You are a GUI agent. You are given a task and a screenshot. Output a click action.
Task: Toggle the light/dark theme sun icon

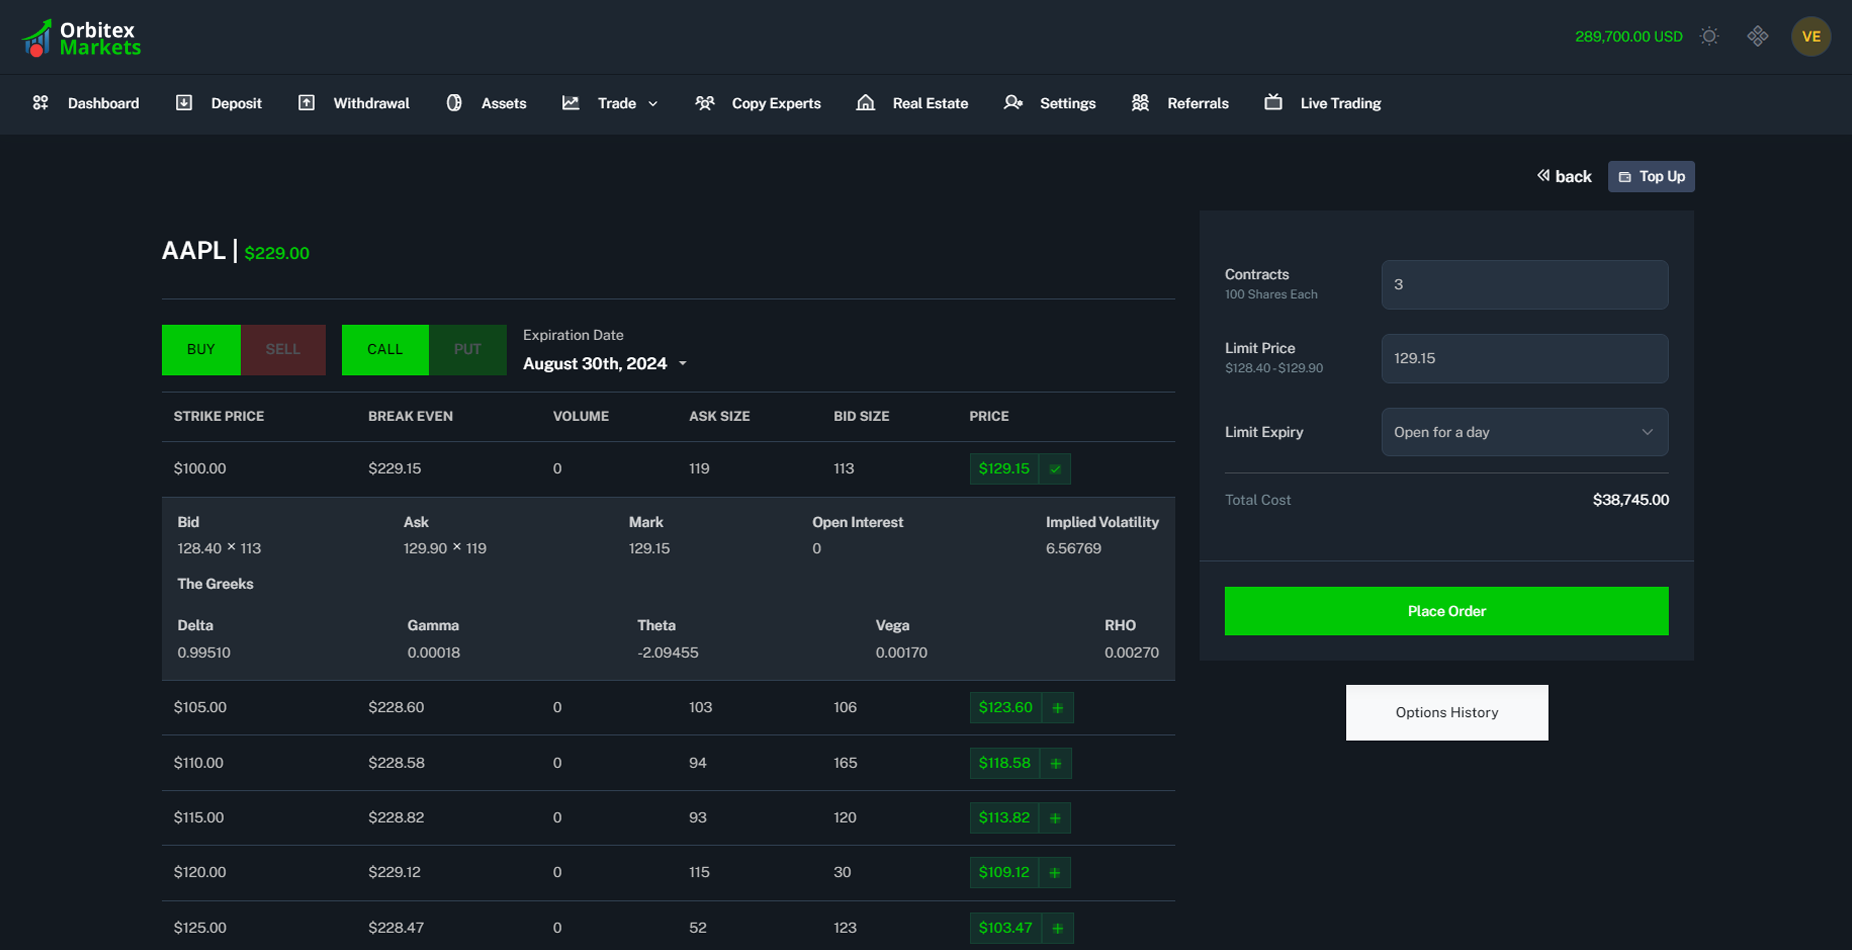(x=1709, y=36)
